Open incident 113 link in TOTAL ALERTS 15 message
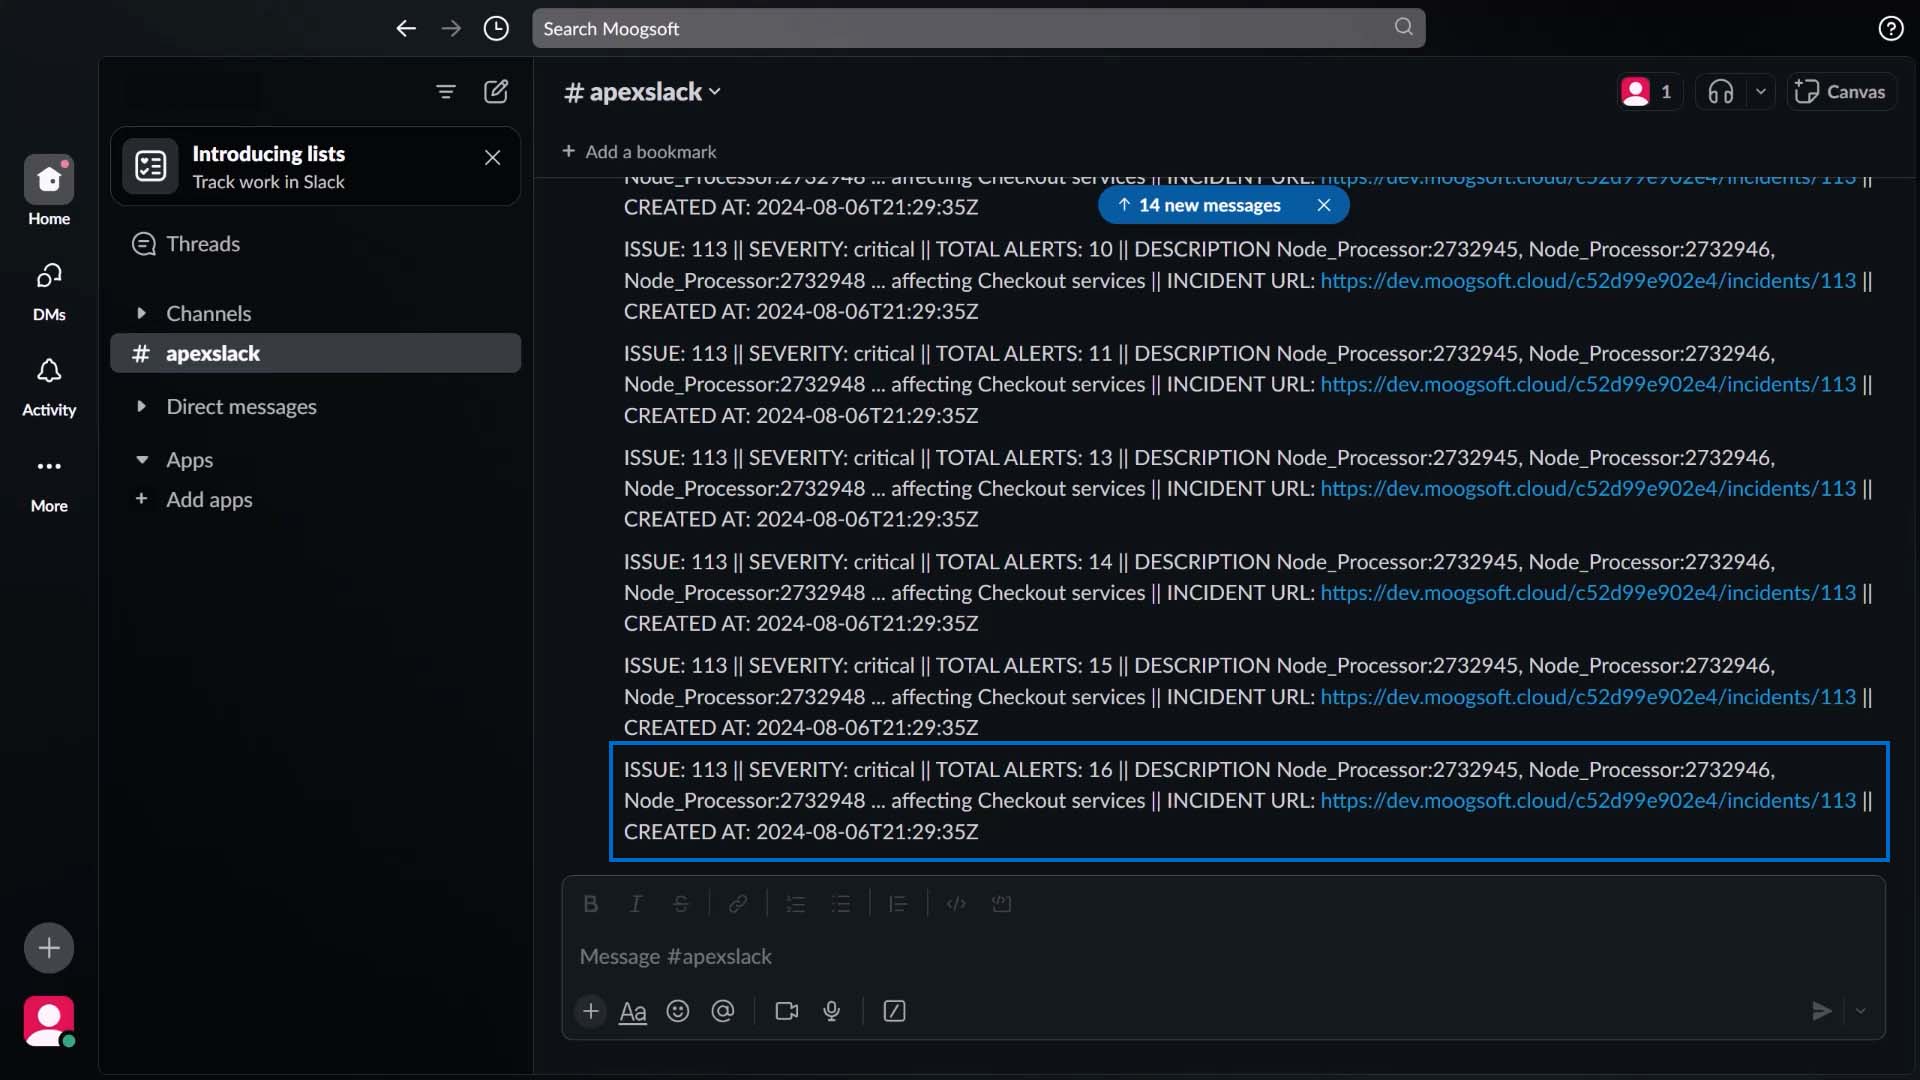Screen dimensions: 1920x1080 tap(1587, 697)
